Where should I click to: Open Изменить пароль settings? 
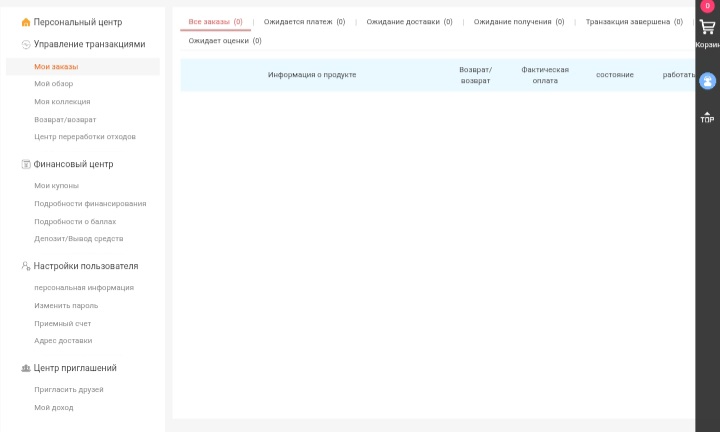click(x=66, y=306)
